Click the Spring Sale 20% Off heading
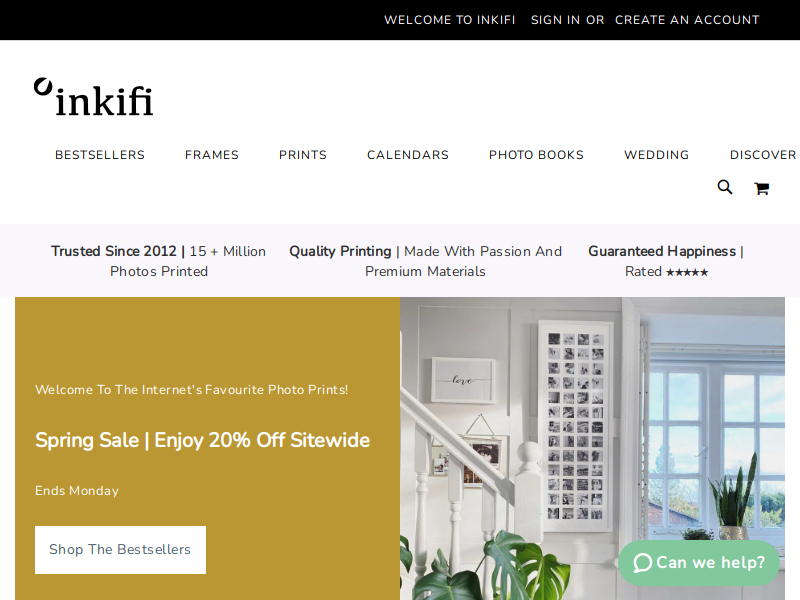 (x=202, y=440)
